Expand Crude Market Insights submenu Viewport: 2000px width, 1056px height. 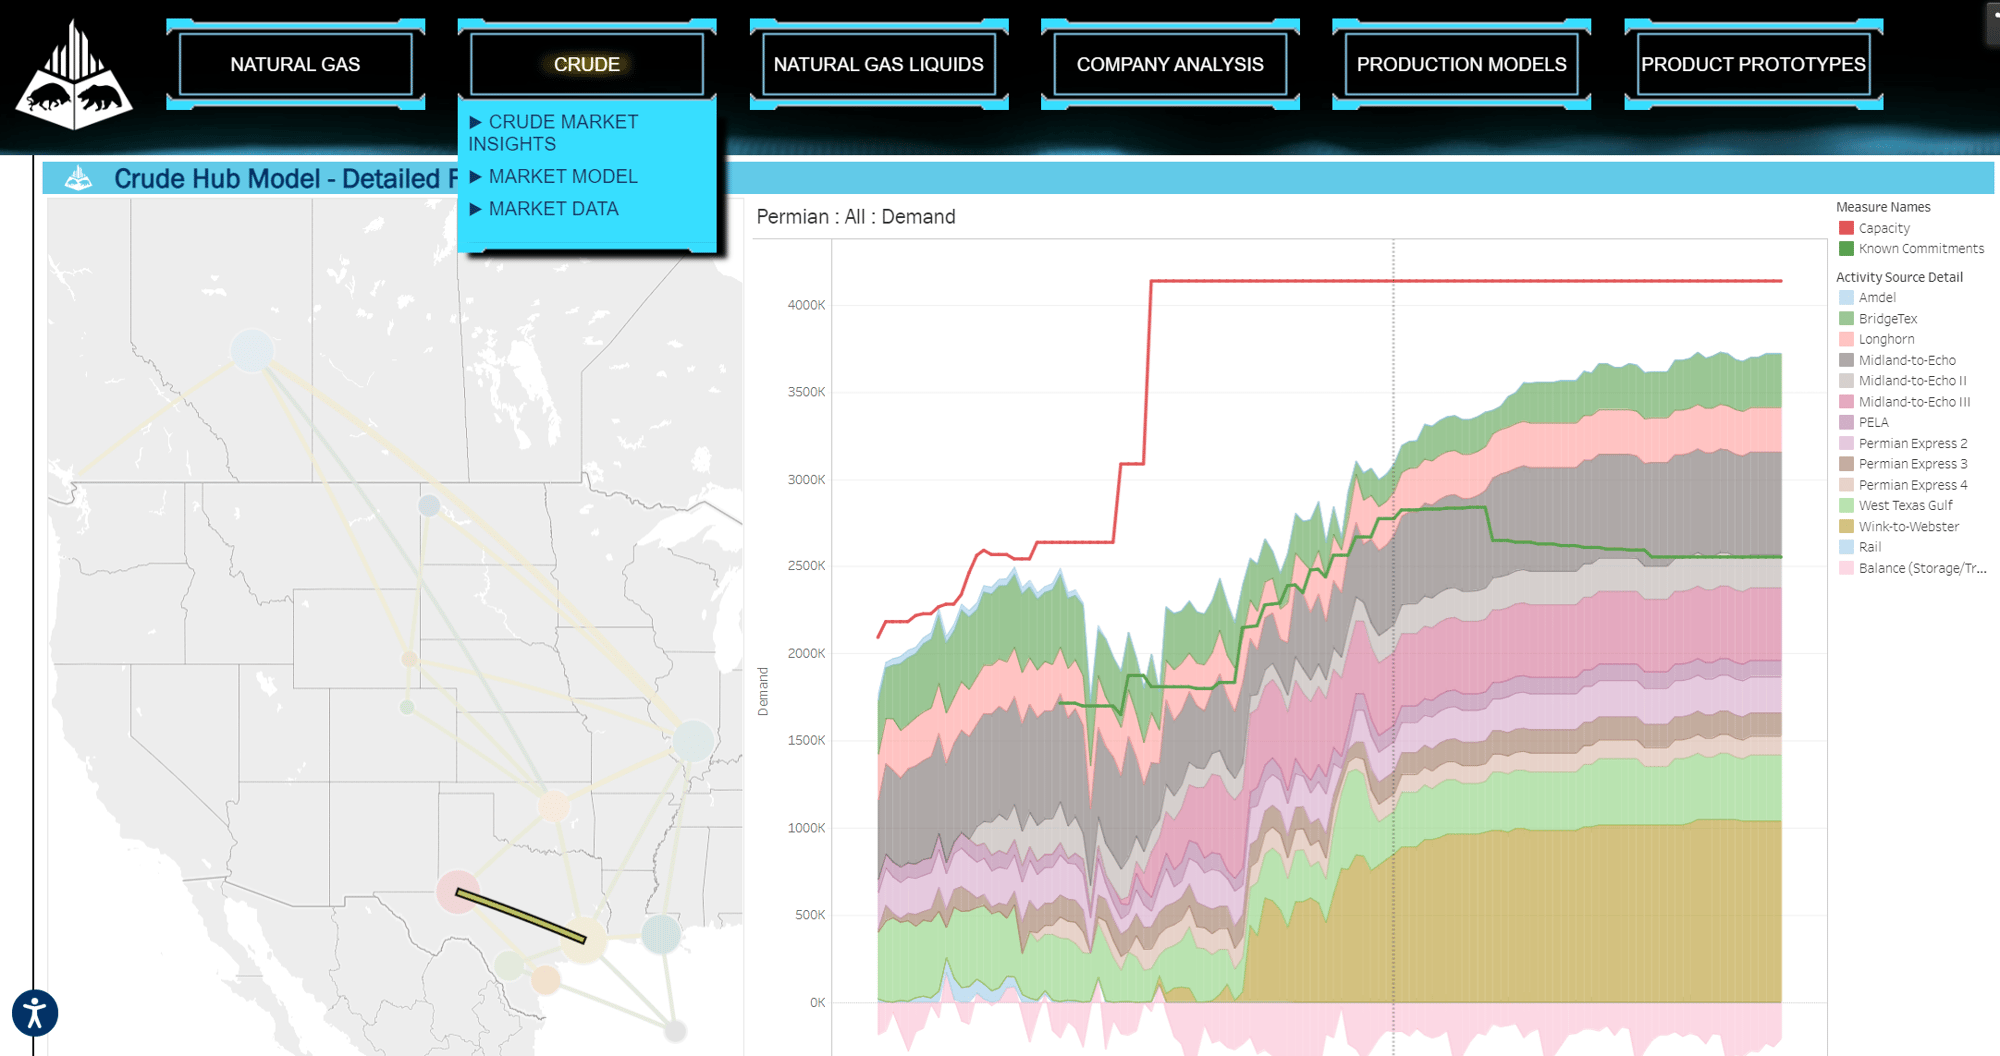tap(553, 133)
